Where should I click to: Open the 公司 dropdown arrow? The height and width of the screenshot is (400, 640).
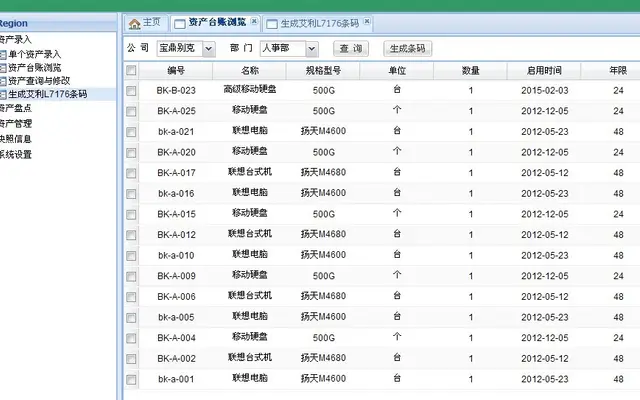coord(209,49)
